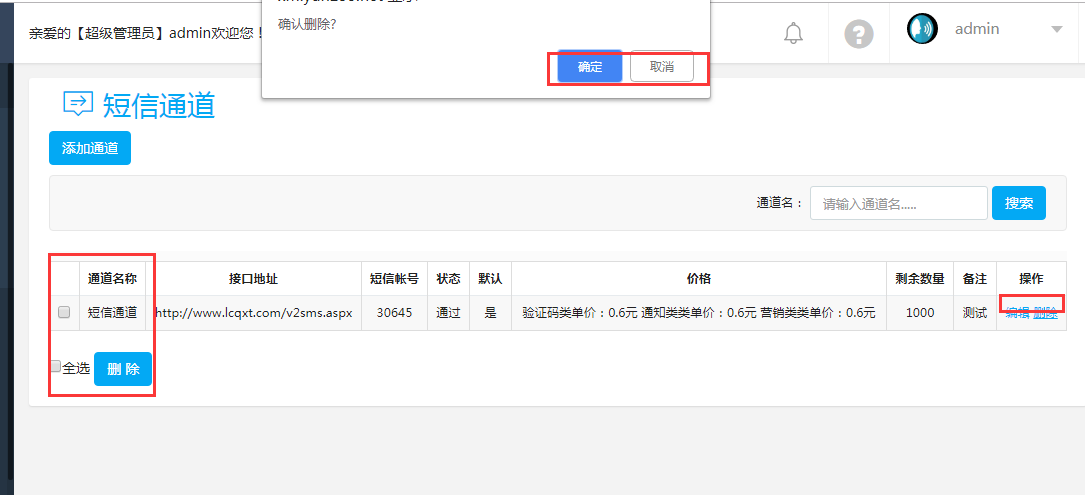Tick the 短信通道 row checkbox
This screenshot has width=1085, height=495.
pyautogui.click(x=64, y=313)
